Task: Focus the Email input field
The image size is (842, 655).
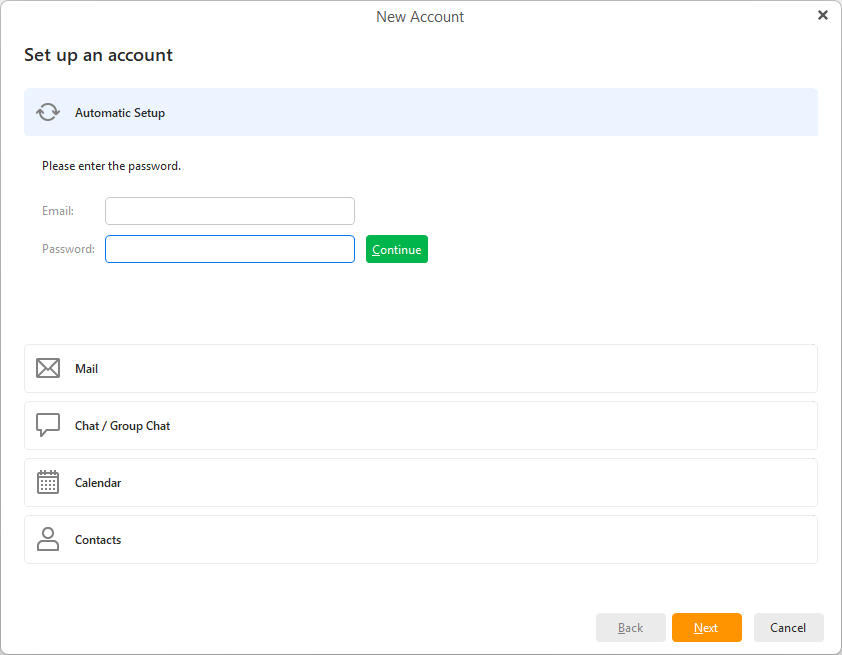Action: pyautogui.click(x=230, y=211)
